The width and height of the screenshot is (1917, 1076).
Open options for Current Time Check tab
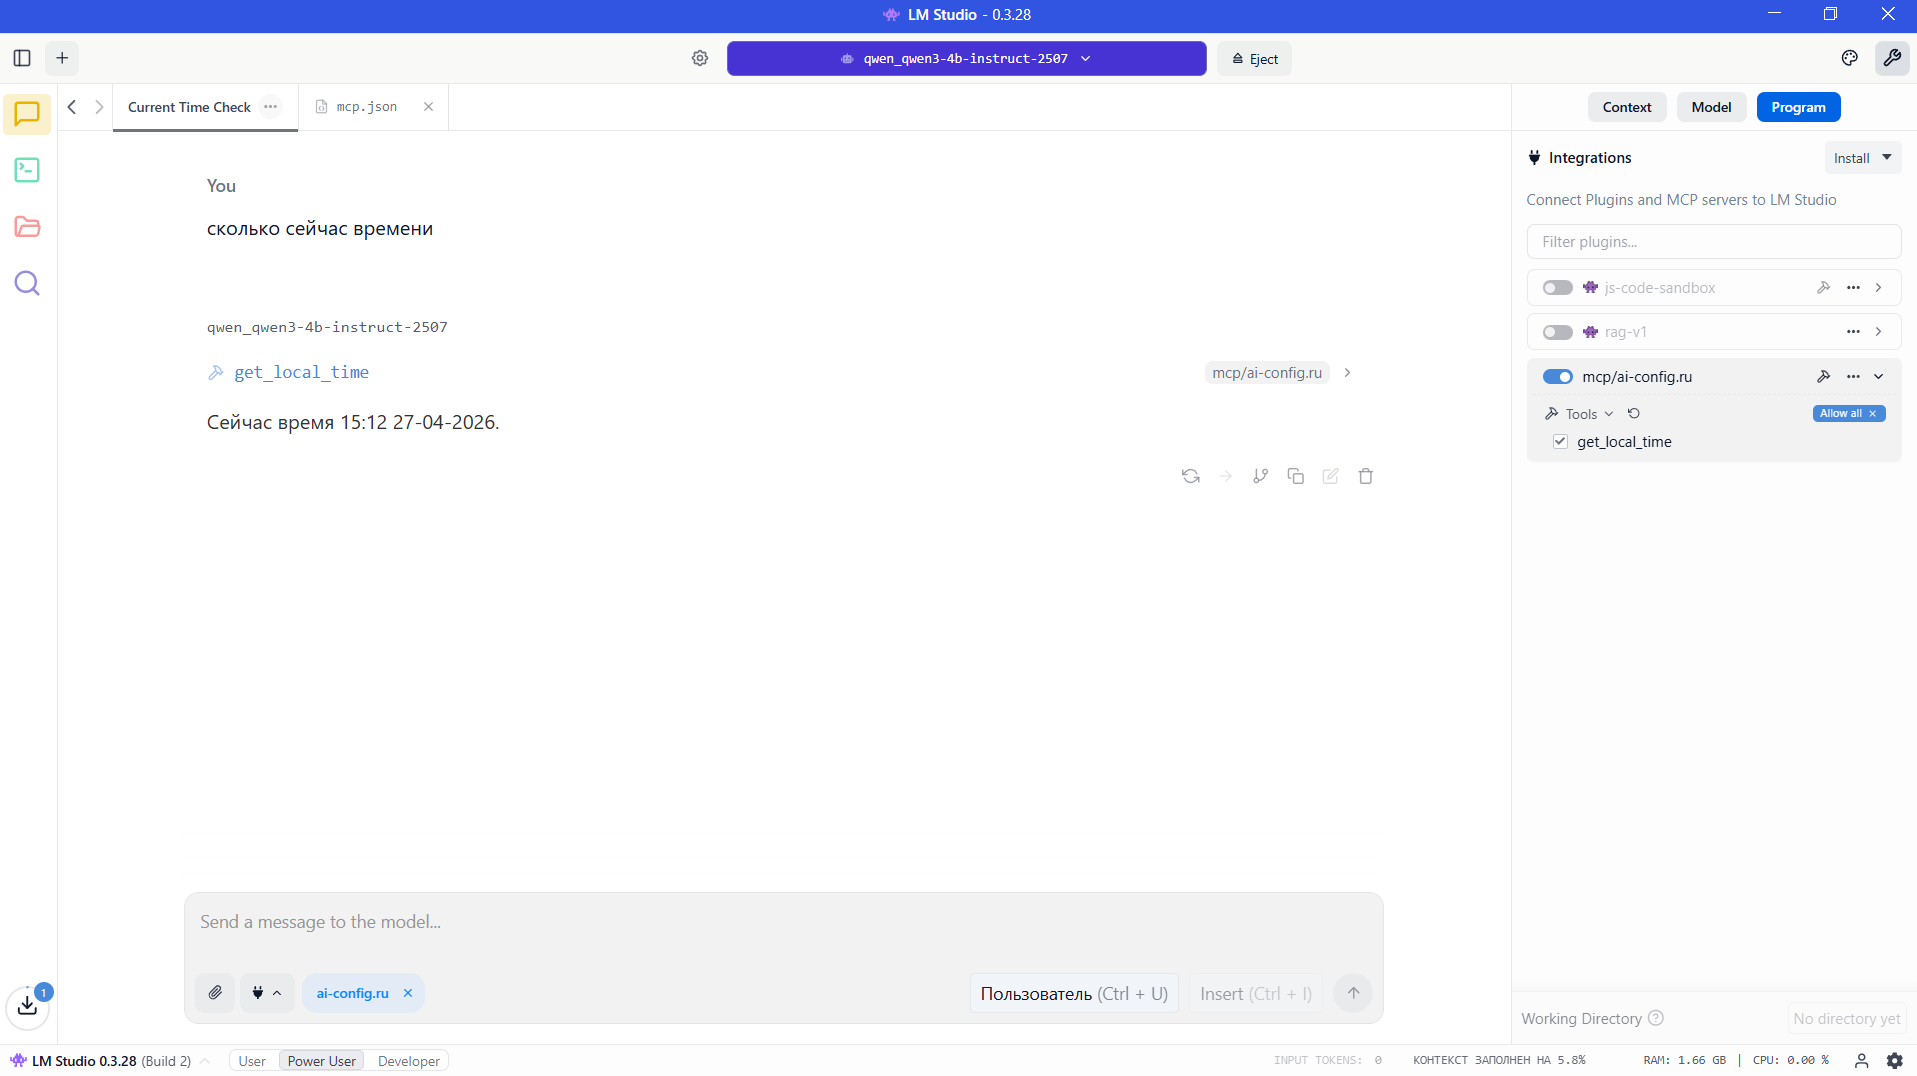point(271,107)
